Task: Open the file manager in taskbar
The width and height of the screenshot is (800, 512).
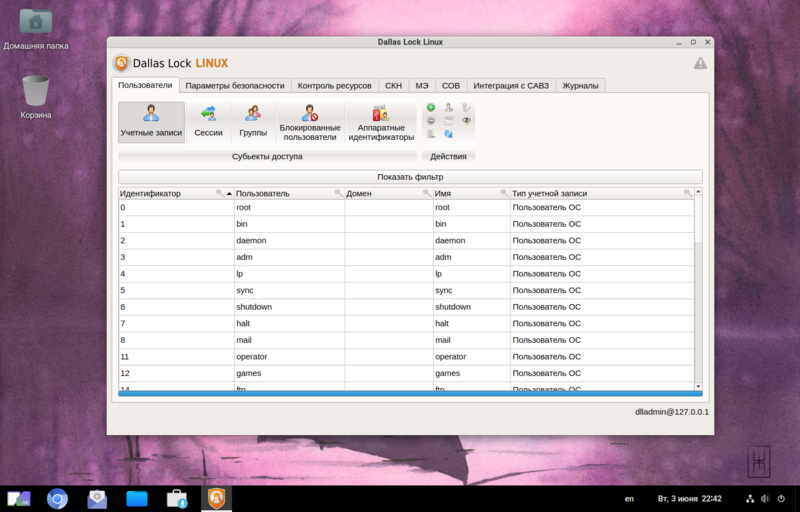Action: (137, 498)
